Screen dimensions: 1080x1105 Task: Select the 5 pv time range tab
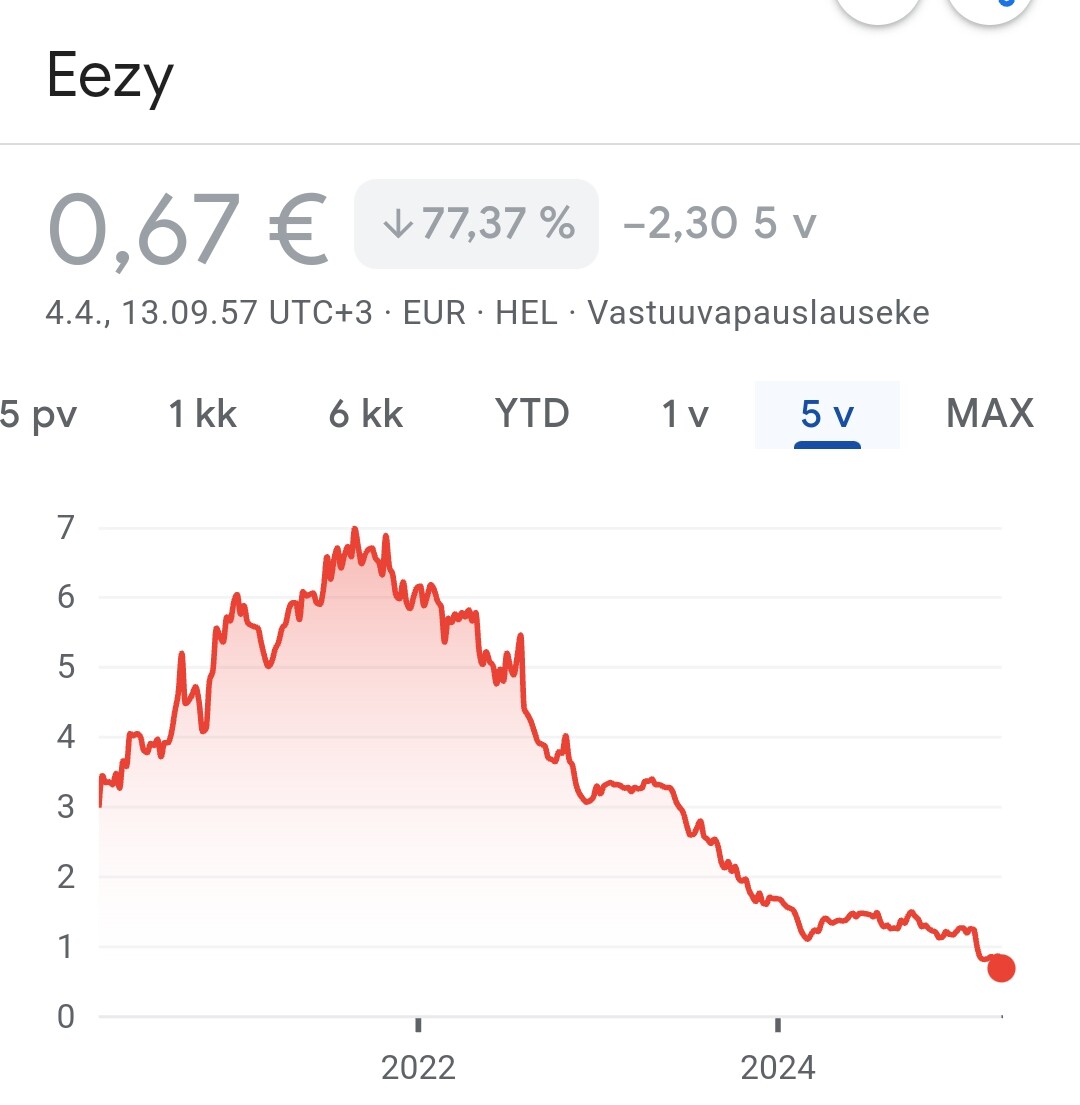39,414
